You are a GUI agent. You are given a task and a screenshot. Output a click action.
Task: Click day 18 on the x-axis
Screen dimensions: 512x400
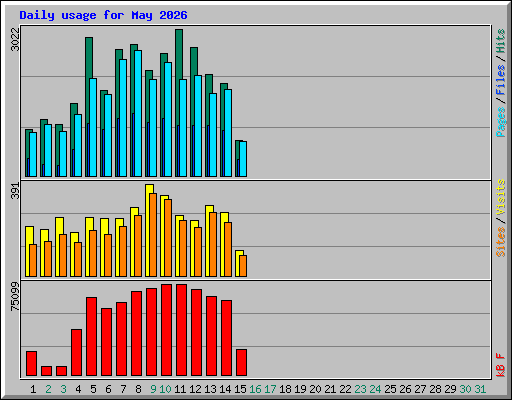tap(285, 389)
